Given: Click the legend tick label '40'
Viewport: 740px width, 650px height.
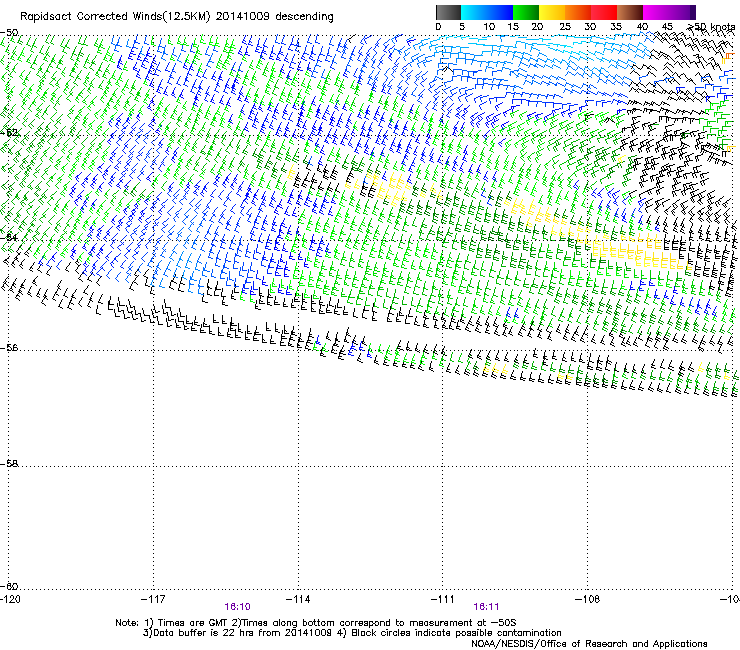Looking at the screenshot, I should (642, 27).
